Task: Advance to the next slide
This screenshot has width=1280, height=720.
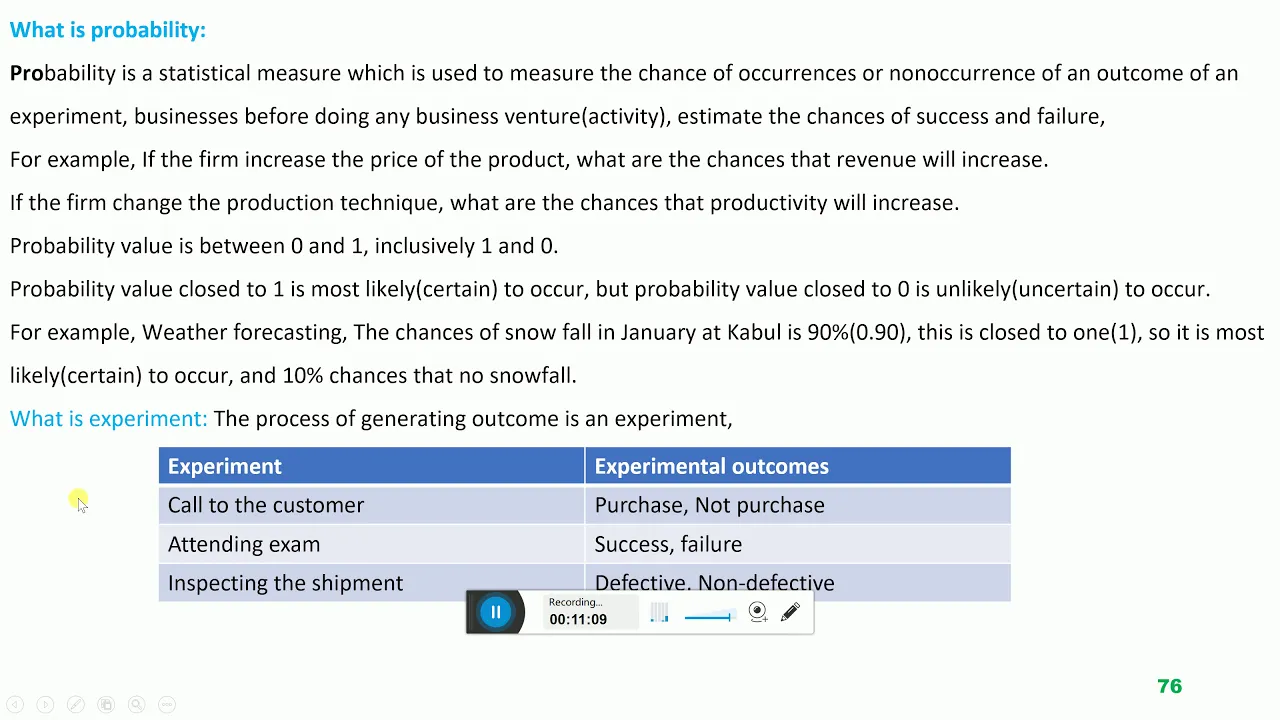Action: (x=45, y=704)
